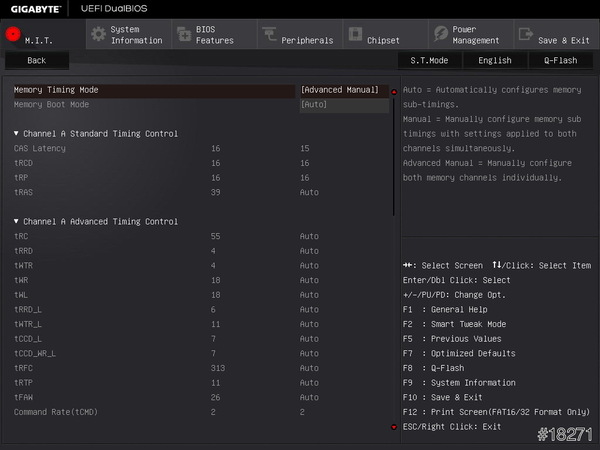Click the Peripherals icon
The image size is (600, 450).
click(x=269, y=34)
